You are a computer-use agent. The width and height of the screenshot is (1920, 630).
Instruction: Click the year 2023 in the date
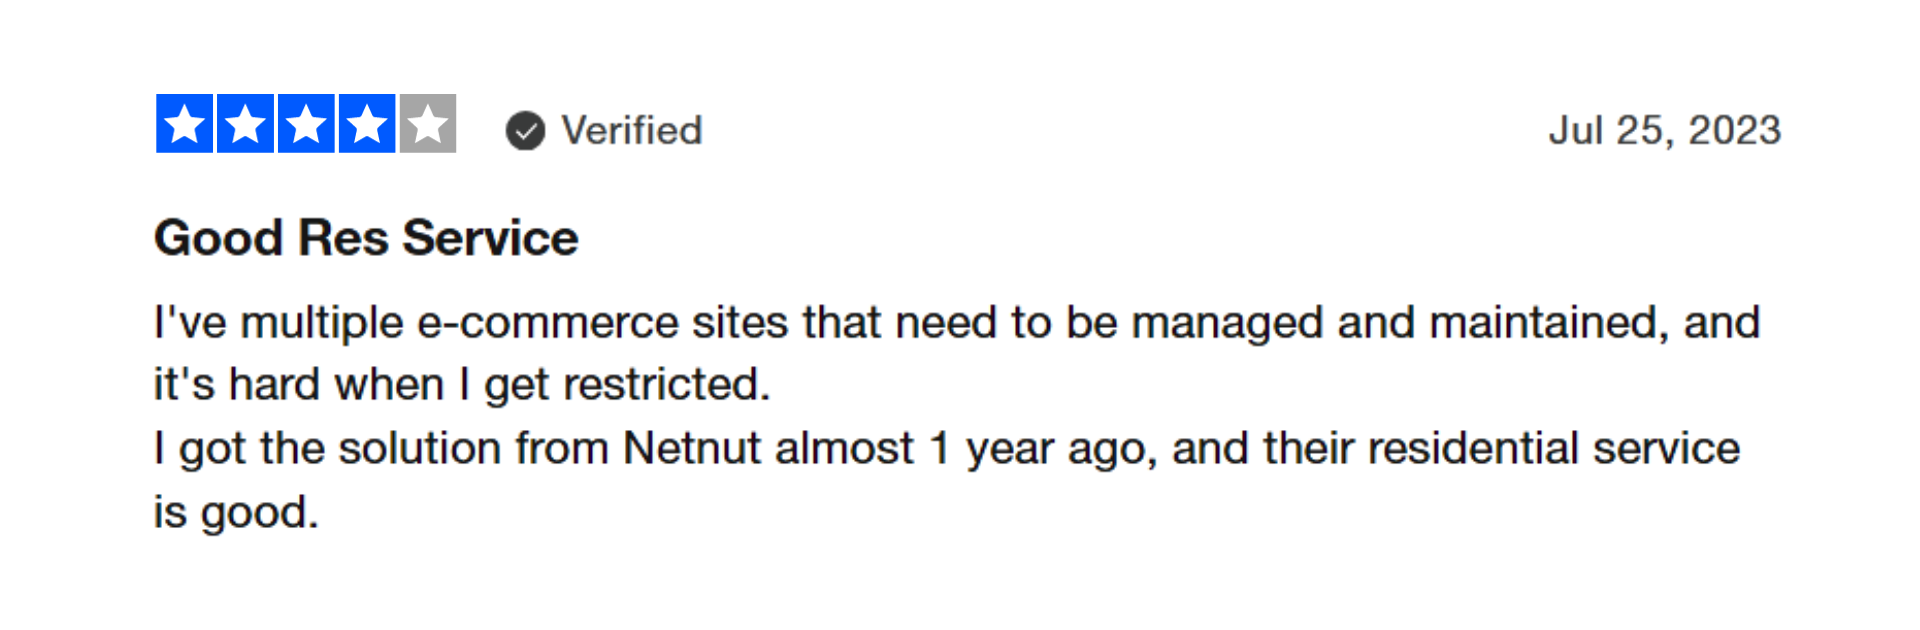click(1735, 131)
